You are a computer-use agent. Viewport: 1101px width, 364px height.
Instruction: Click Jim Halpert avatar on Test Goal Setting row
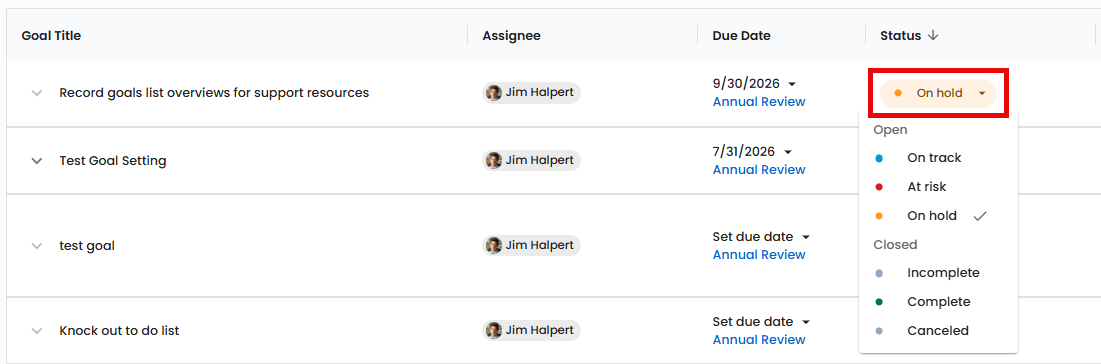click(494, 160)
